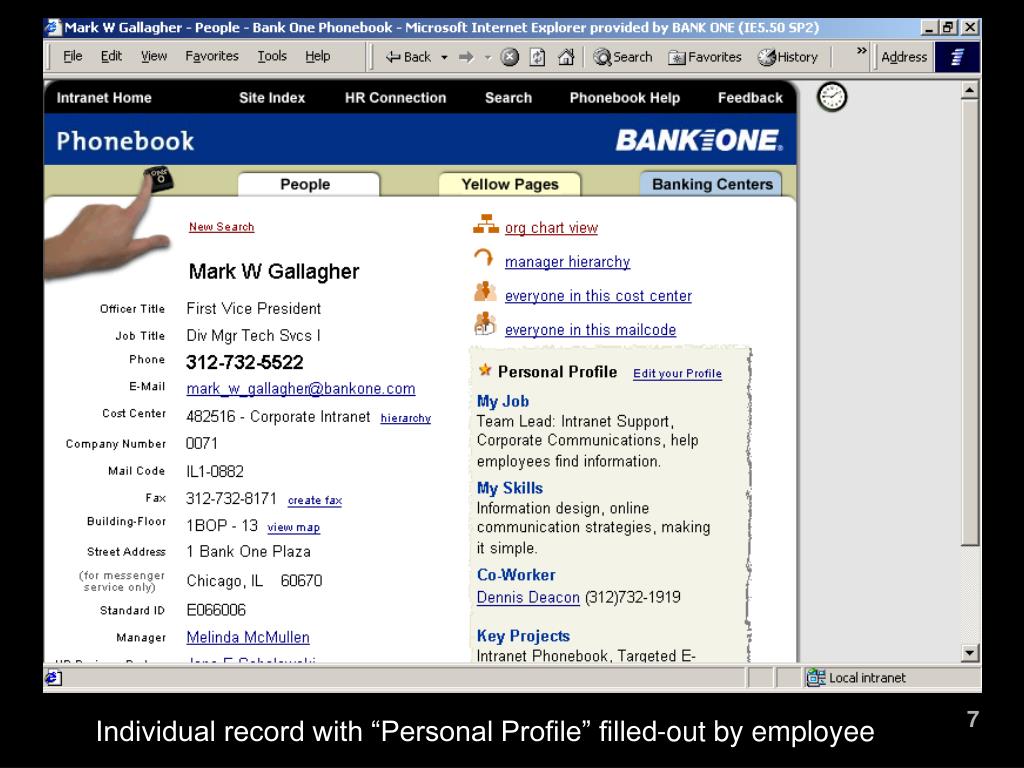
Task: Click the Internet Explorer throbber logo
Action: [x=957, y=57]
